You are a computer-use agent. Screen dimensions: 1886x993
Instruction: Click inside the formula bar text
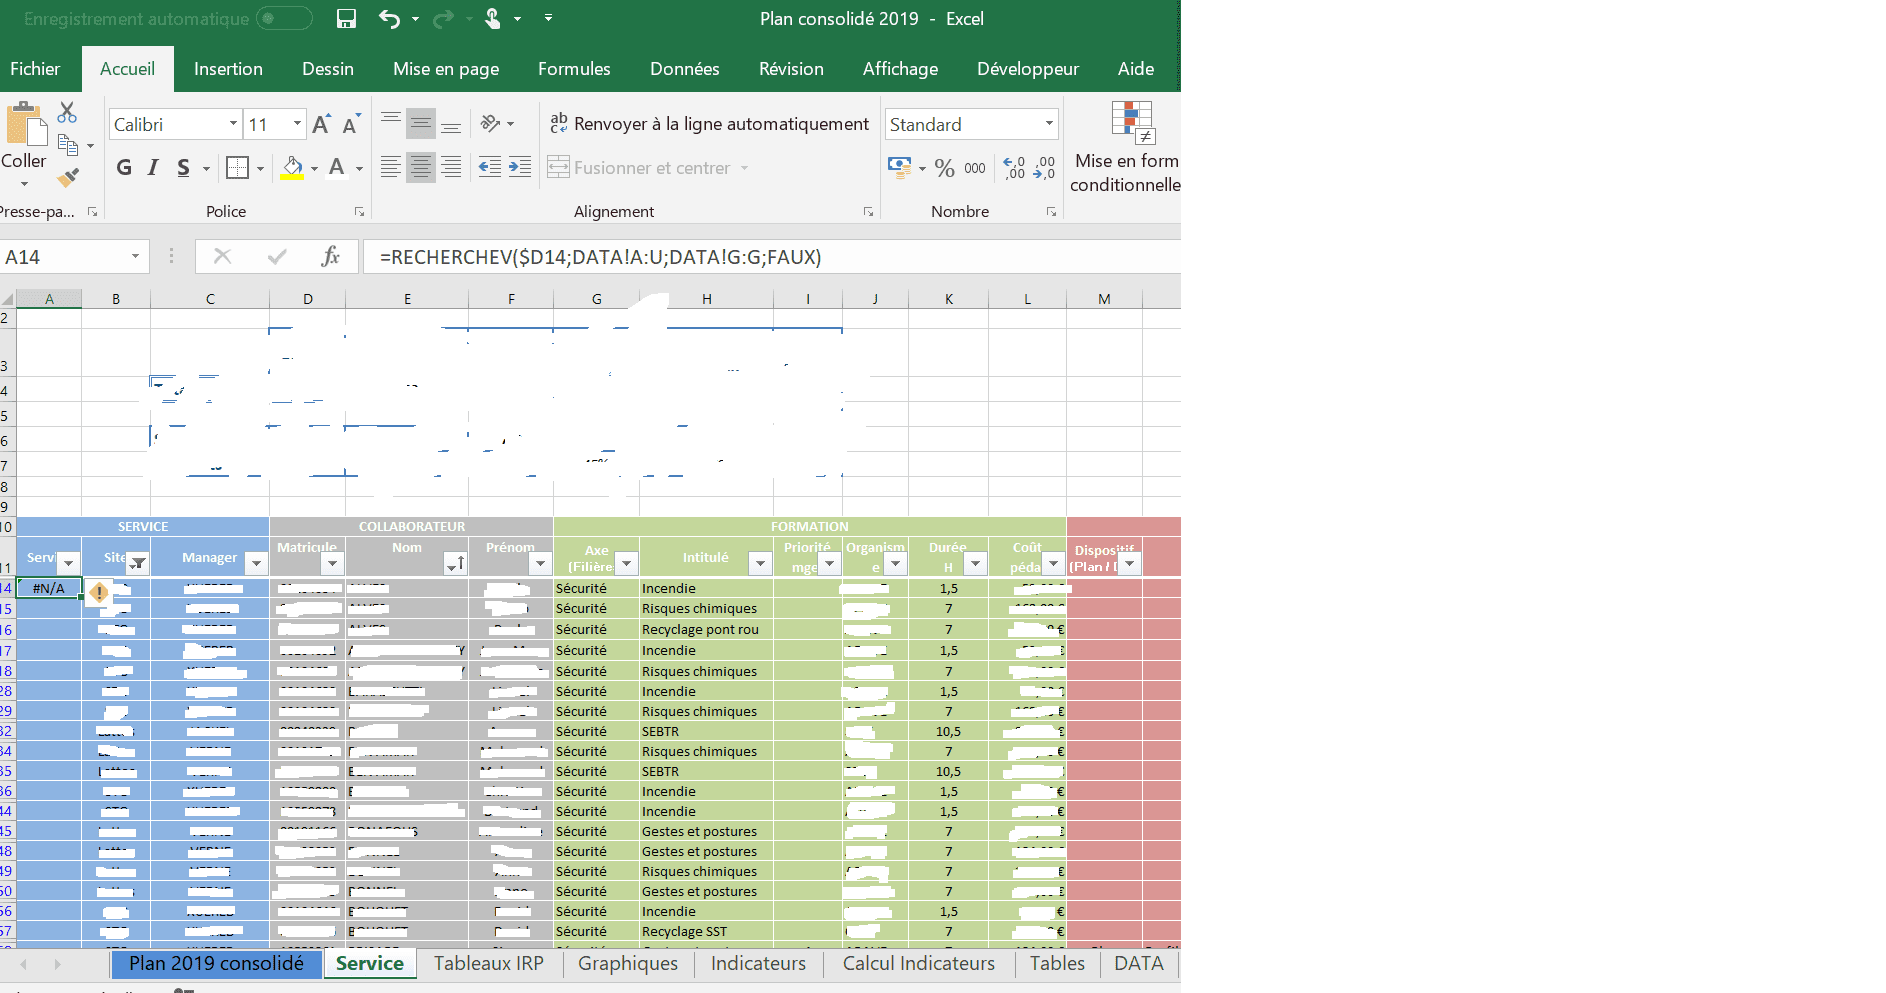coord(700,257)
